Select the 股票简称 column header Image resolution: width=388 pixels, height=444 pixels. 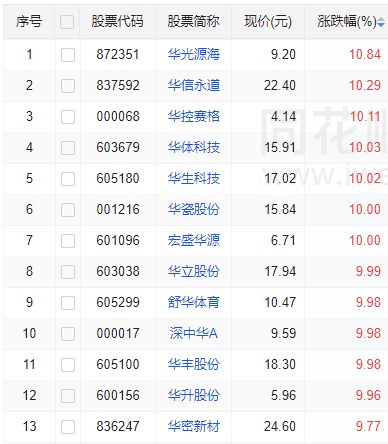[x=194, y=22]
